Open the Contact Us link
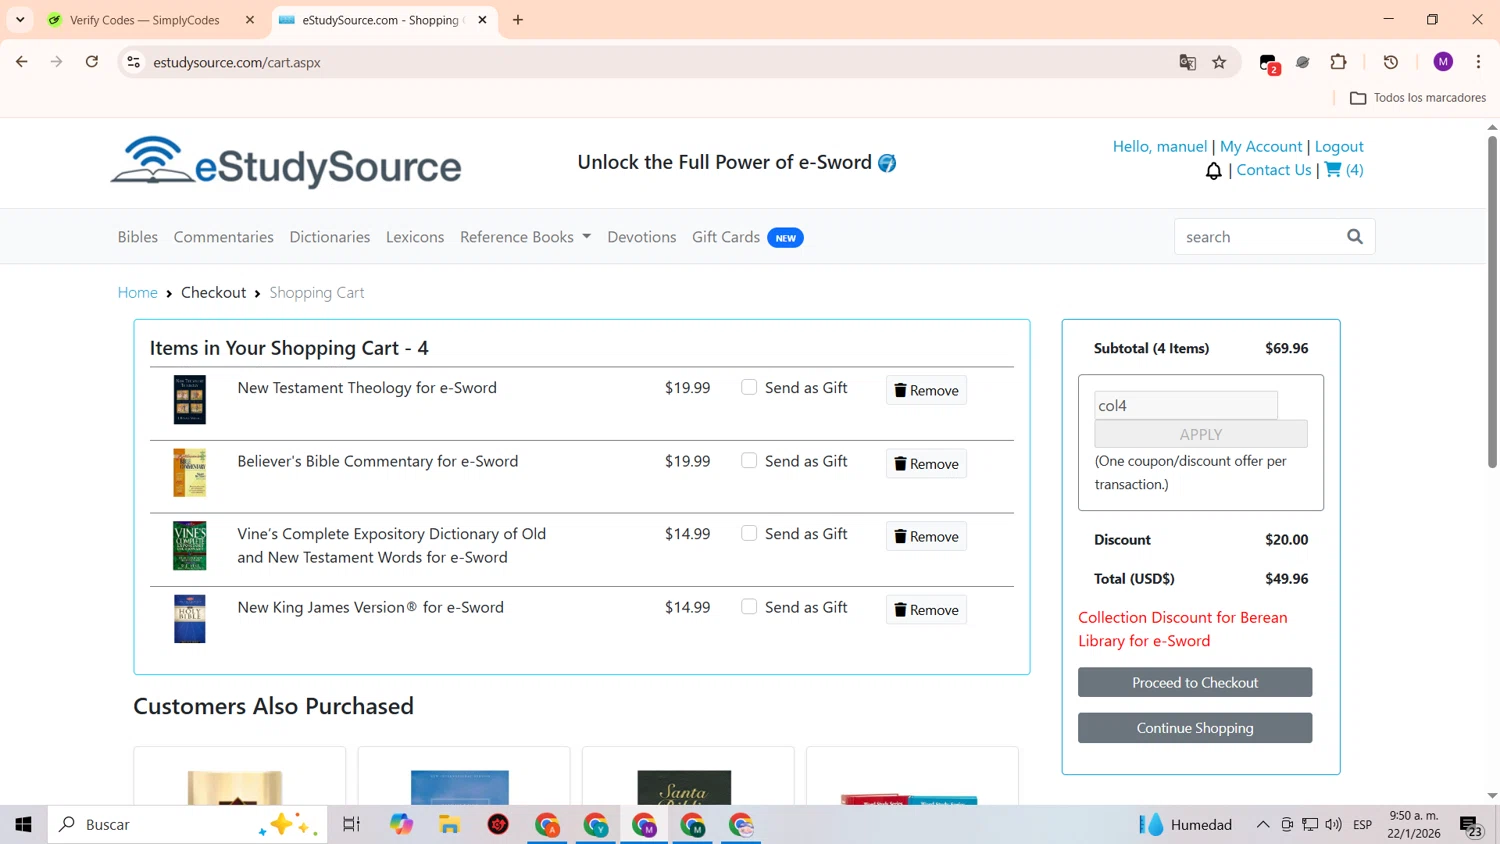This screenshot has width=1500, height=844. pyautogui.click(x=1274, y=170)
